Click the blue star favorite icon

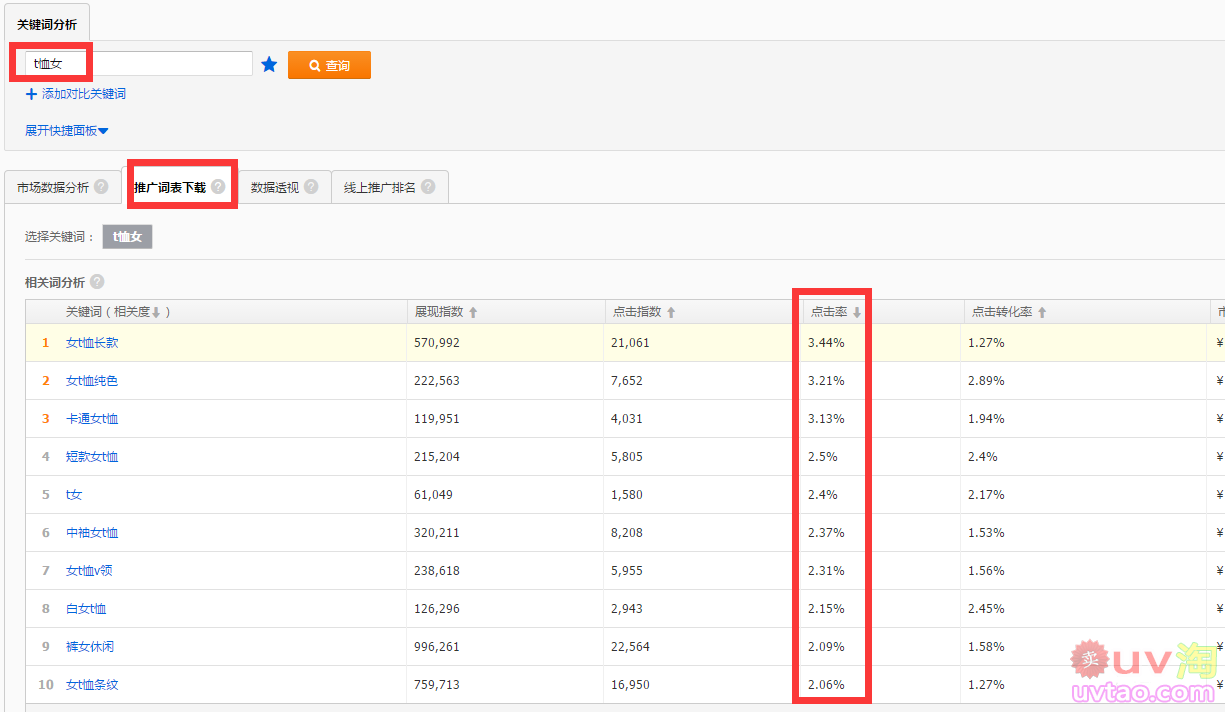[x=269, y=65]
